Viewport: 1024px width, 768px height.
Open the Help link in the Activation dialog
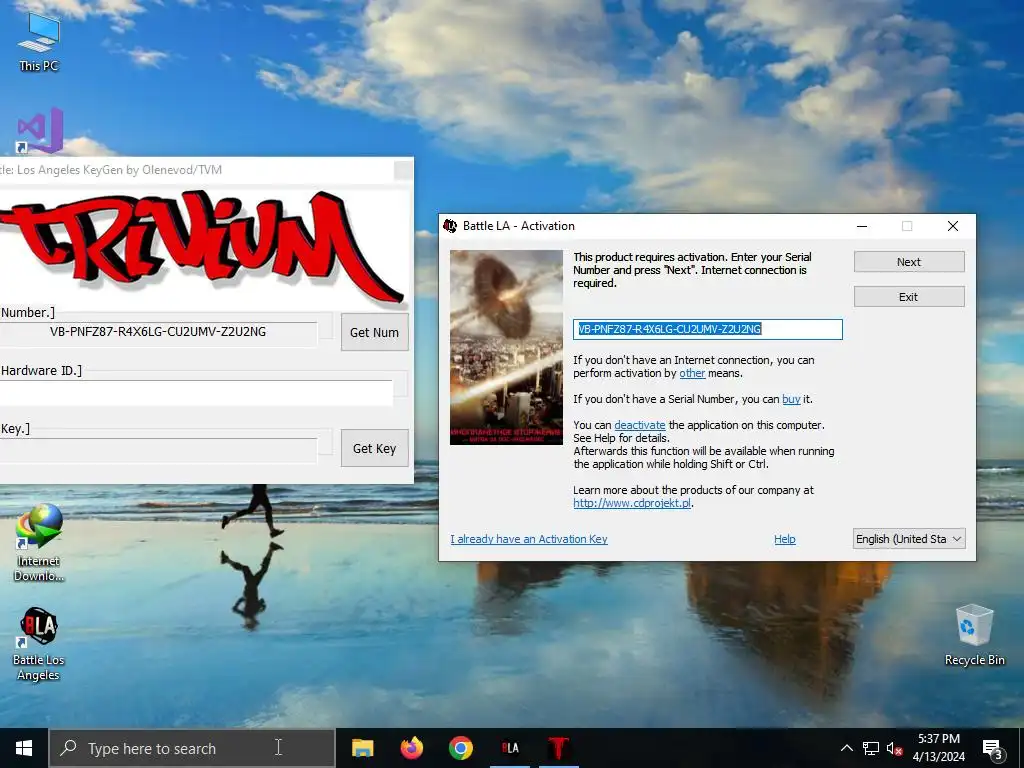point(784,539)
